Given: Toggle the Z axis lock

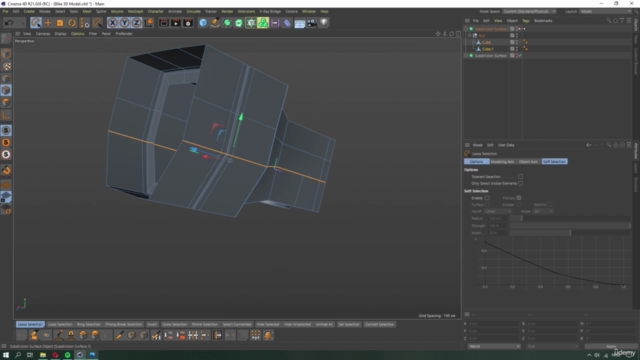Looking at the screenshot, I should pos(136,23).
